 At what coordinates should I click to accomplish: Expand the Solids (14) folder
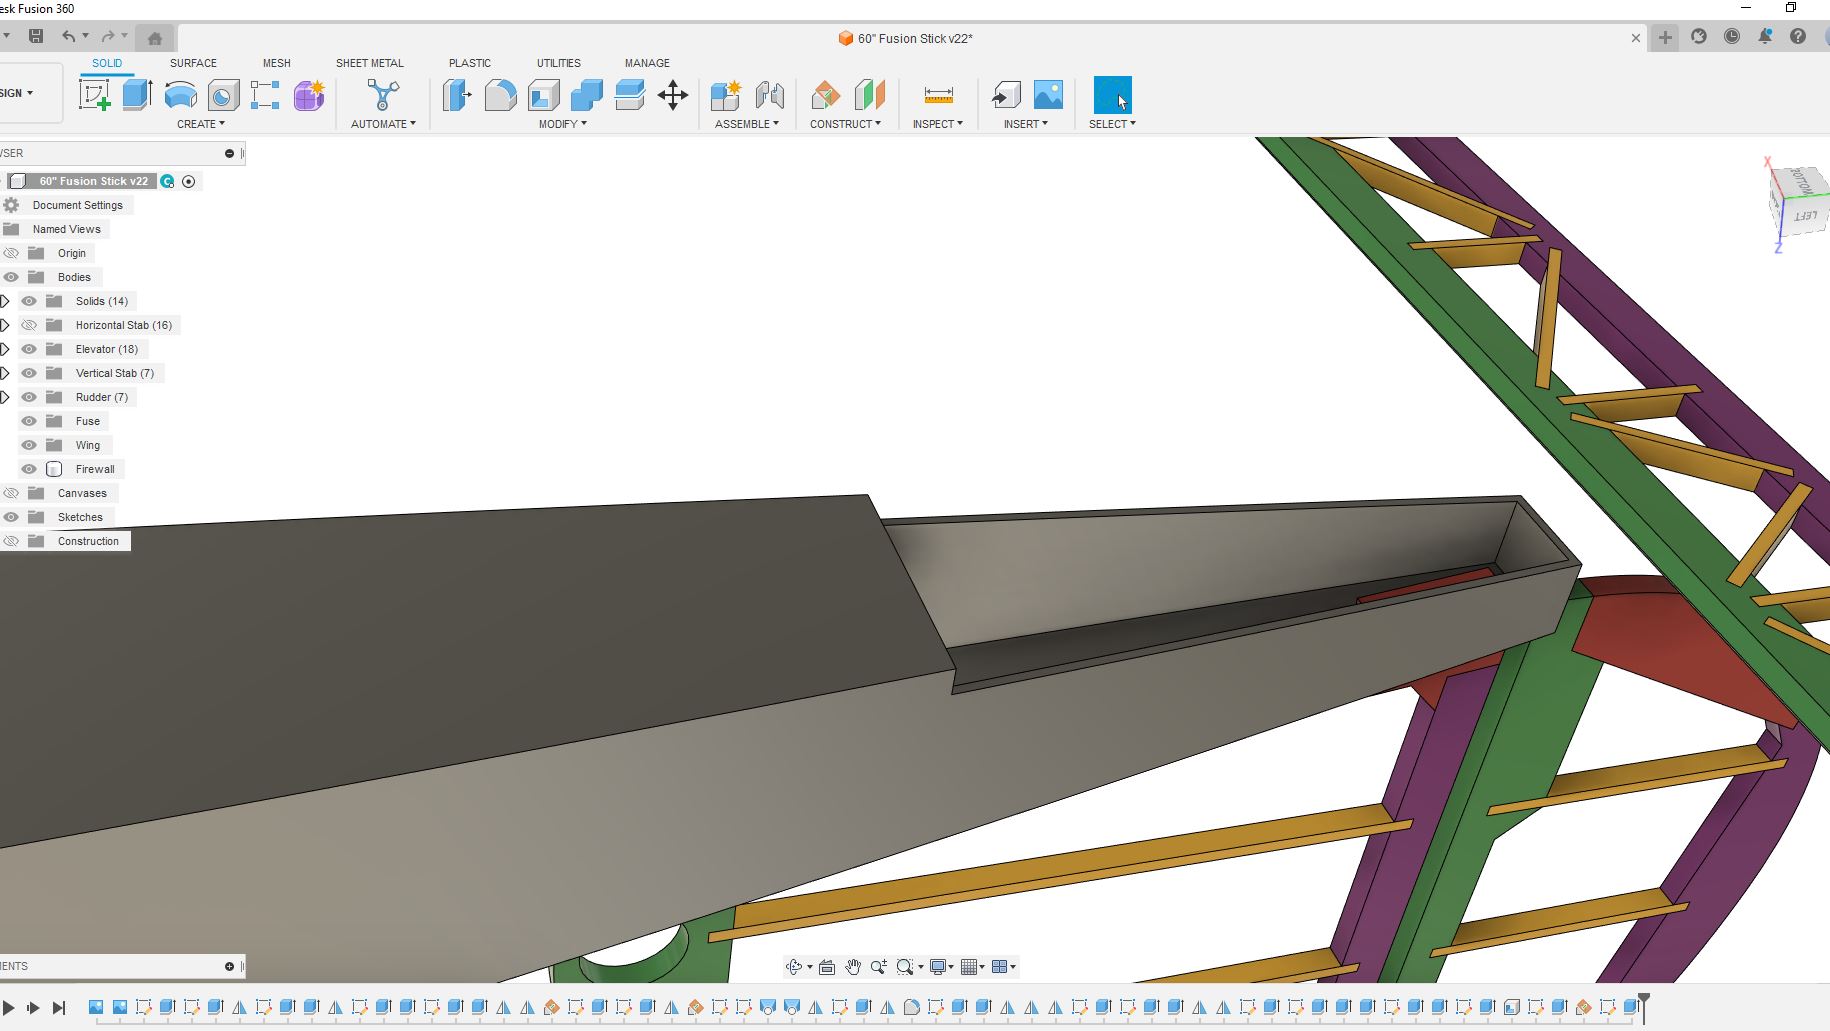tap(6, 301)
